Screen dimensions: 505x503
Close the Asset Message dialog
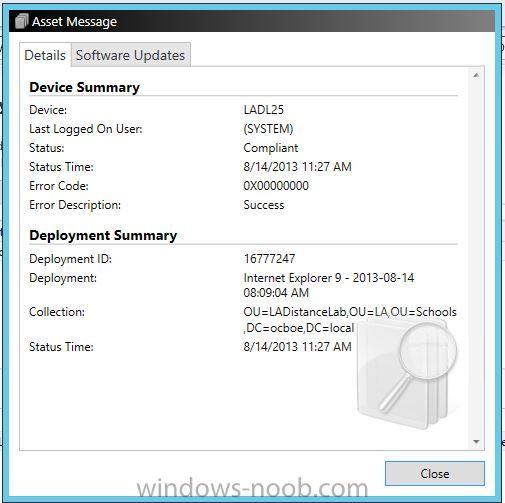pos(434,473)
